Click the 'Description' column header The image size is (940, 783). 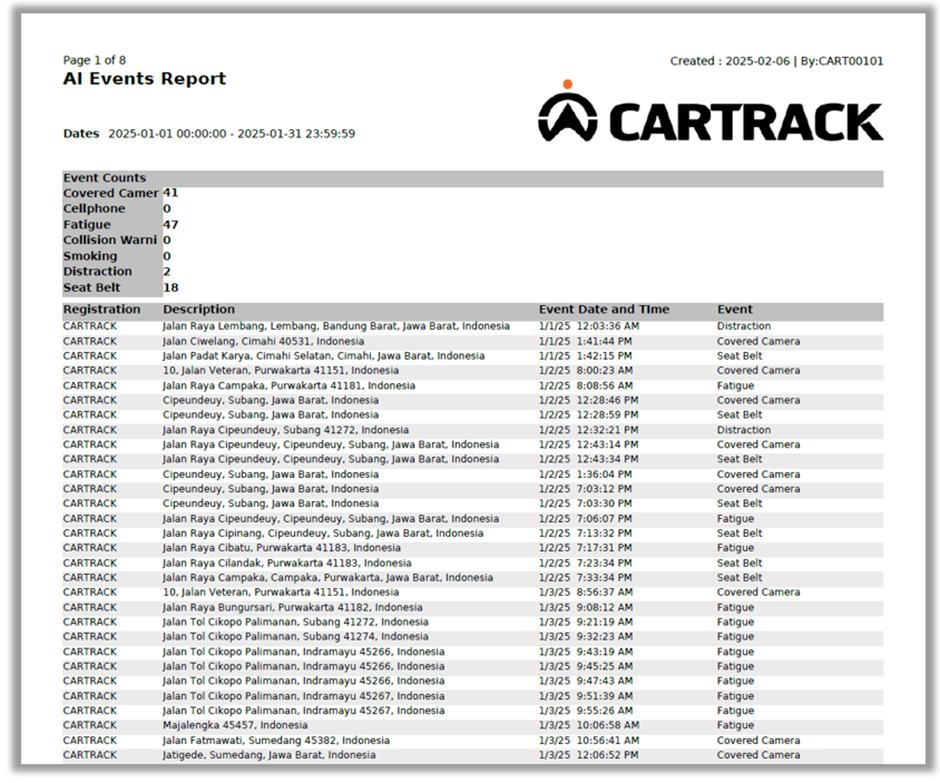(199, 309)
